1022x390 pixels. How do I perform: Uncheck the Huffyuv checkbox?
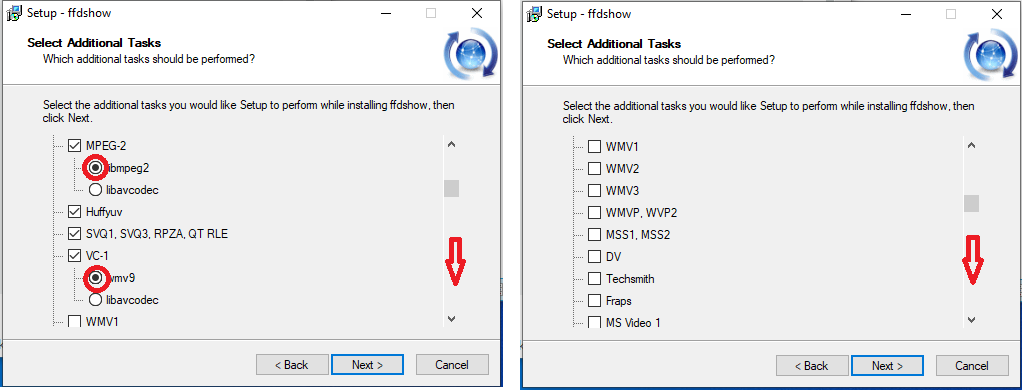(x=75, y=211)
